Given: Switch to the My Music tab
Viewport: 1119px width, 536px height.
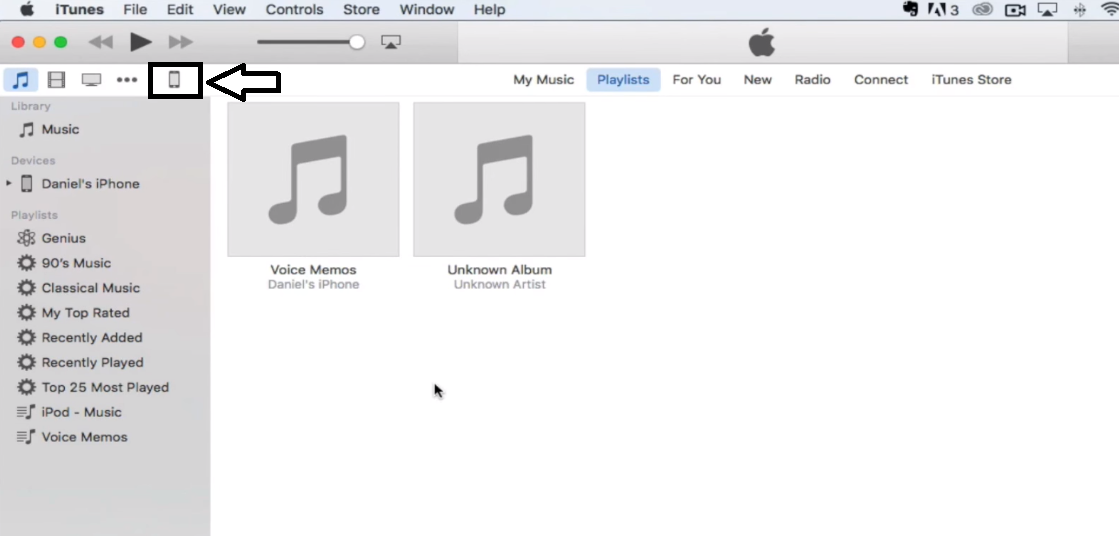Looking at the screenshot, I should coord(544,80).
